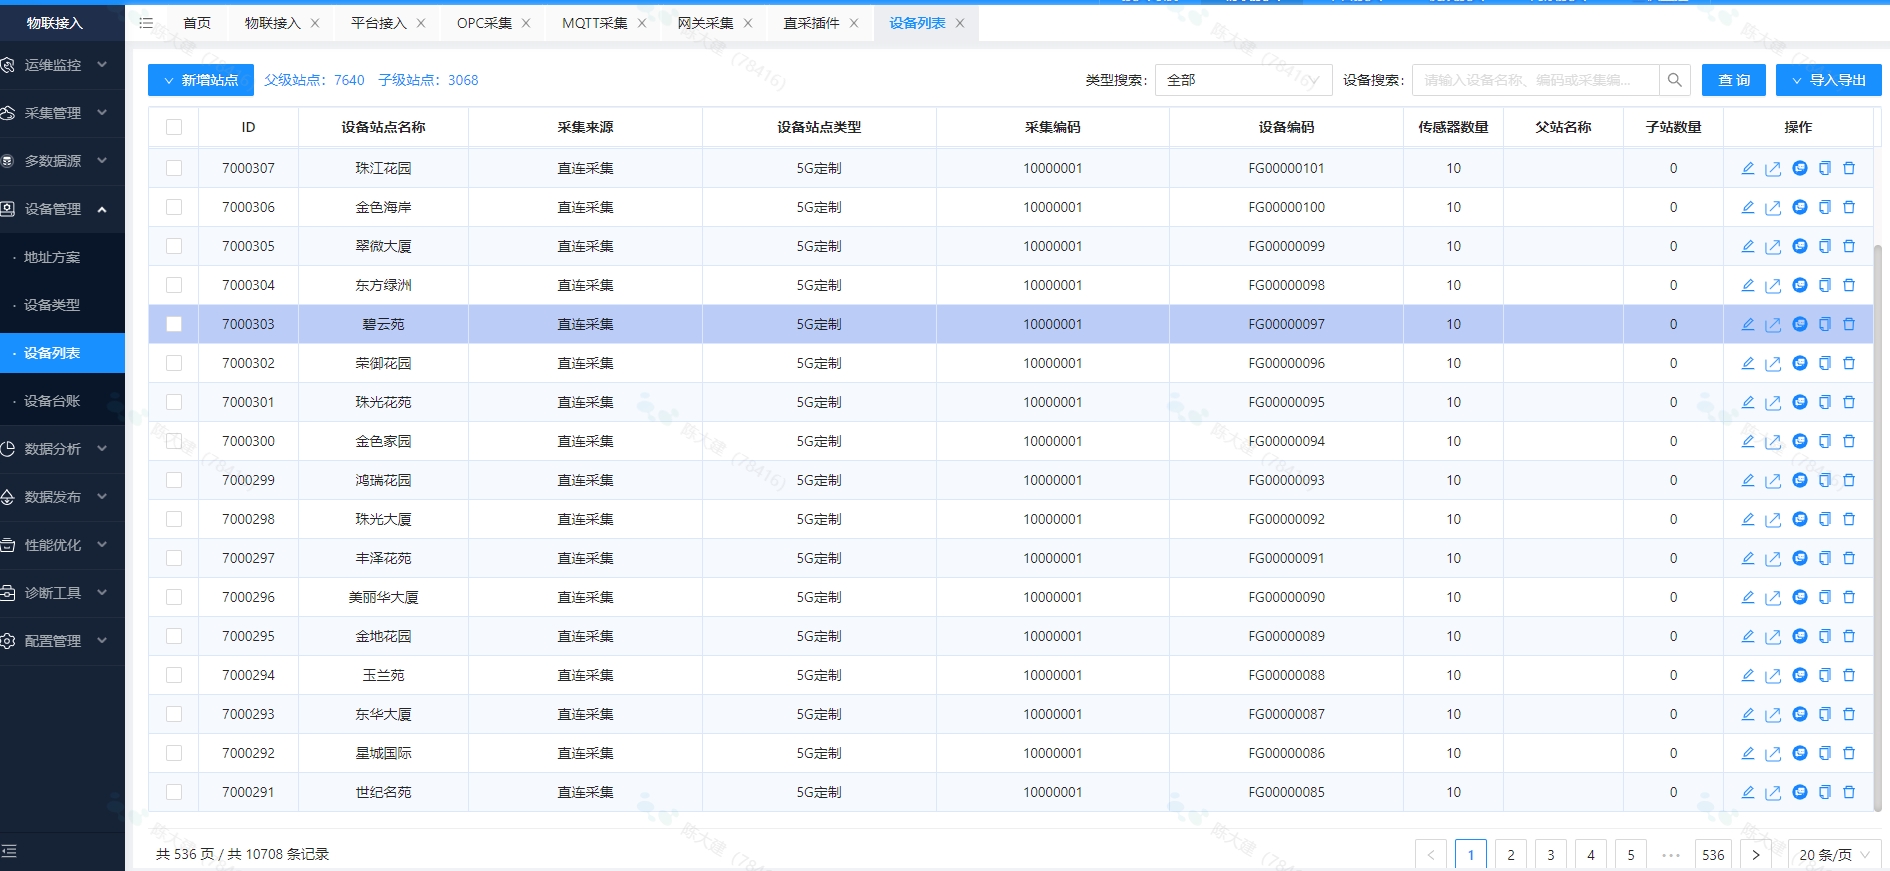1890x871 pixels.
Task: Click blue chat bubble icon in 翠微大厦 row
Action: click(1800, 246)
